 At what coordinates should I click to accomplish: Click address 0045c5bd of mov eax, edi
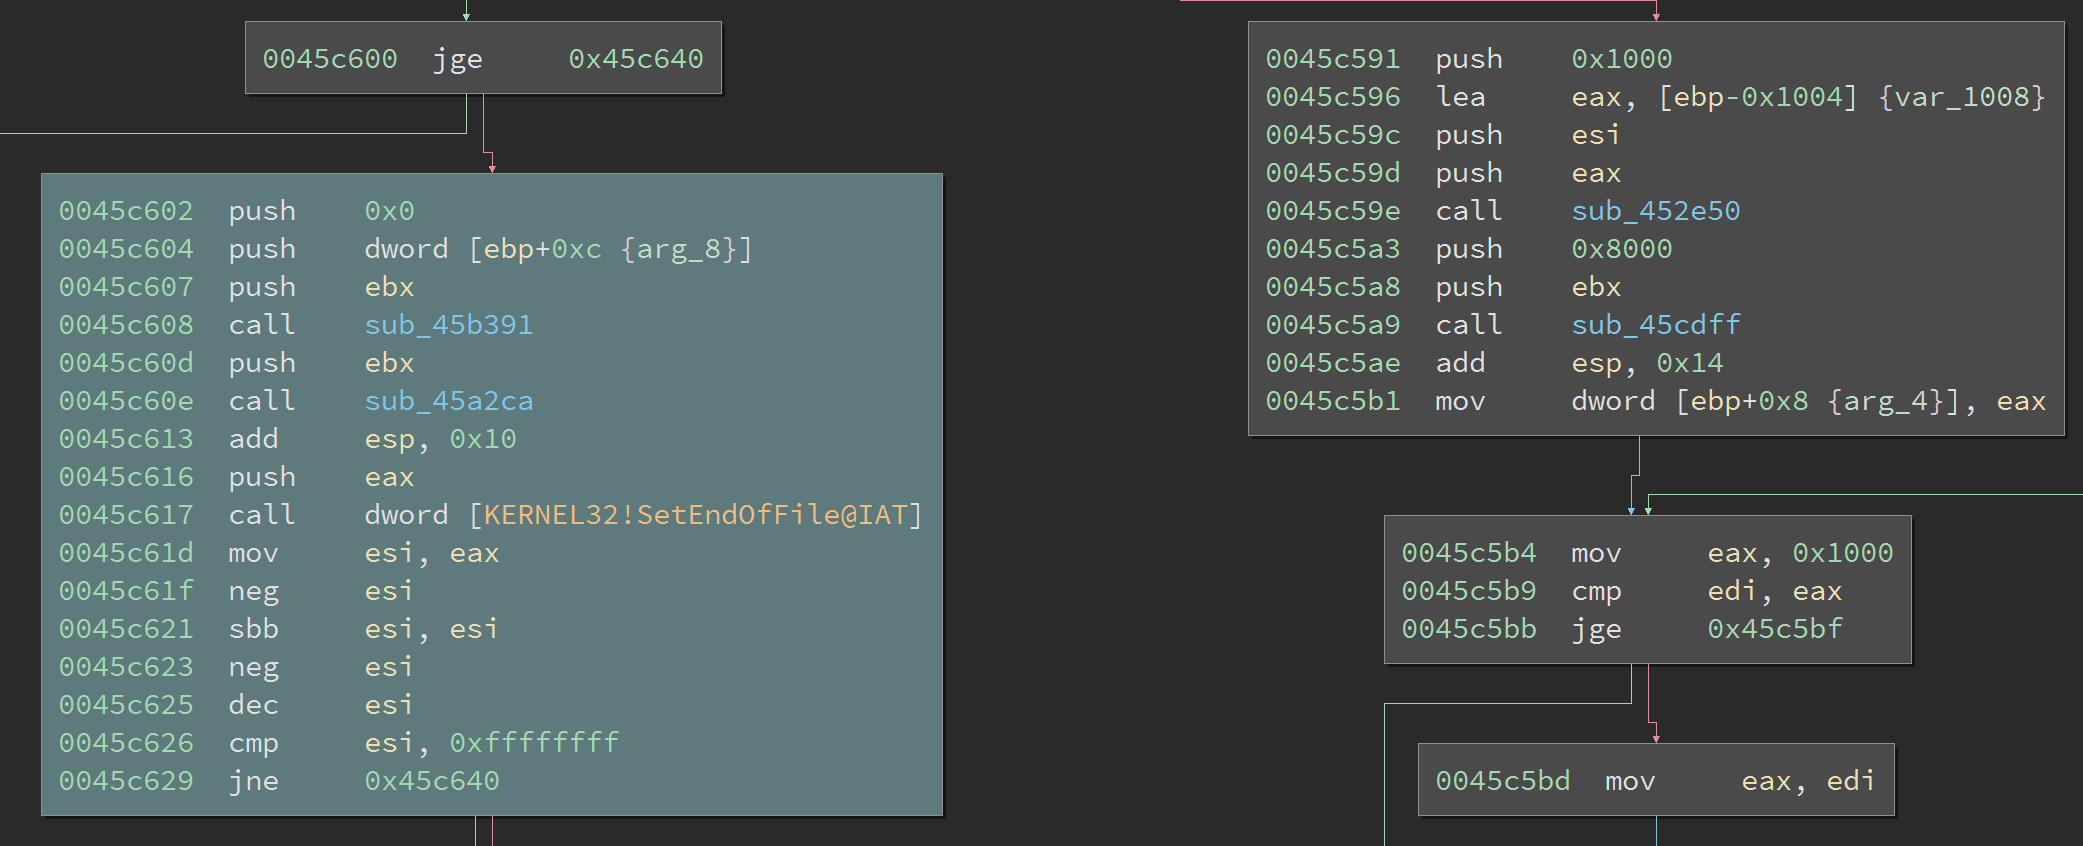1503,781
